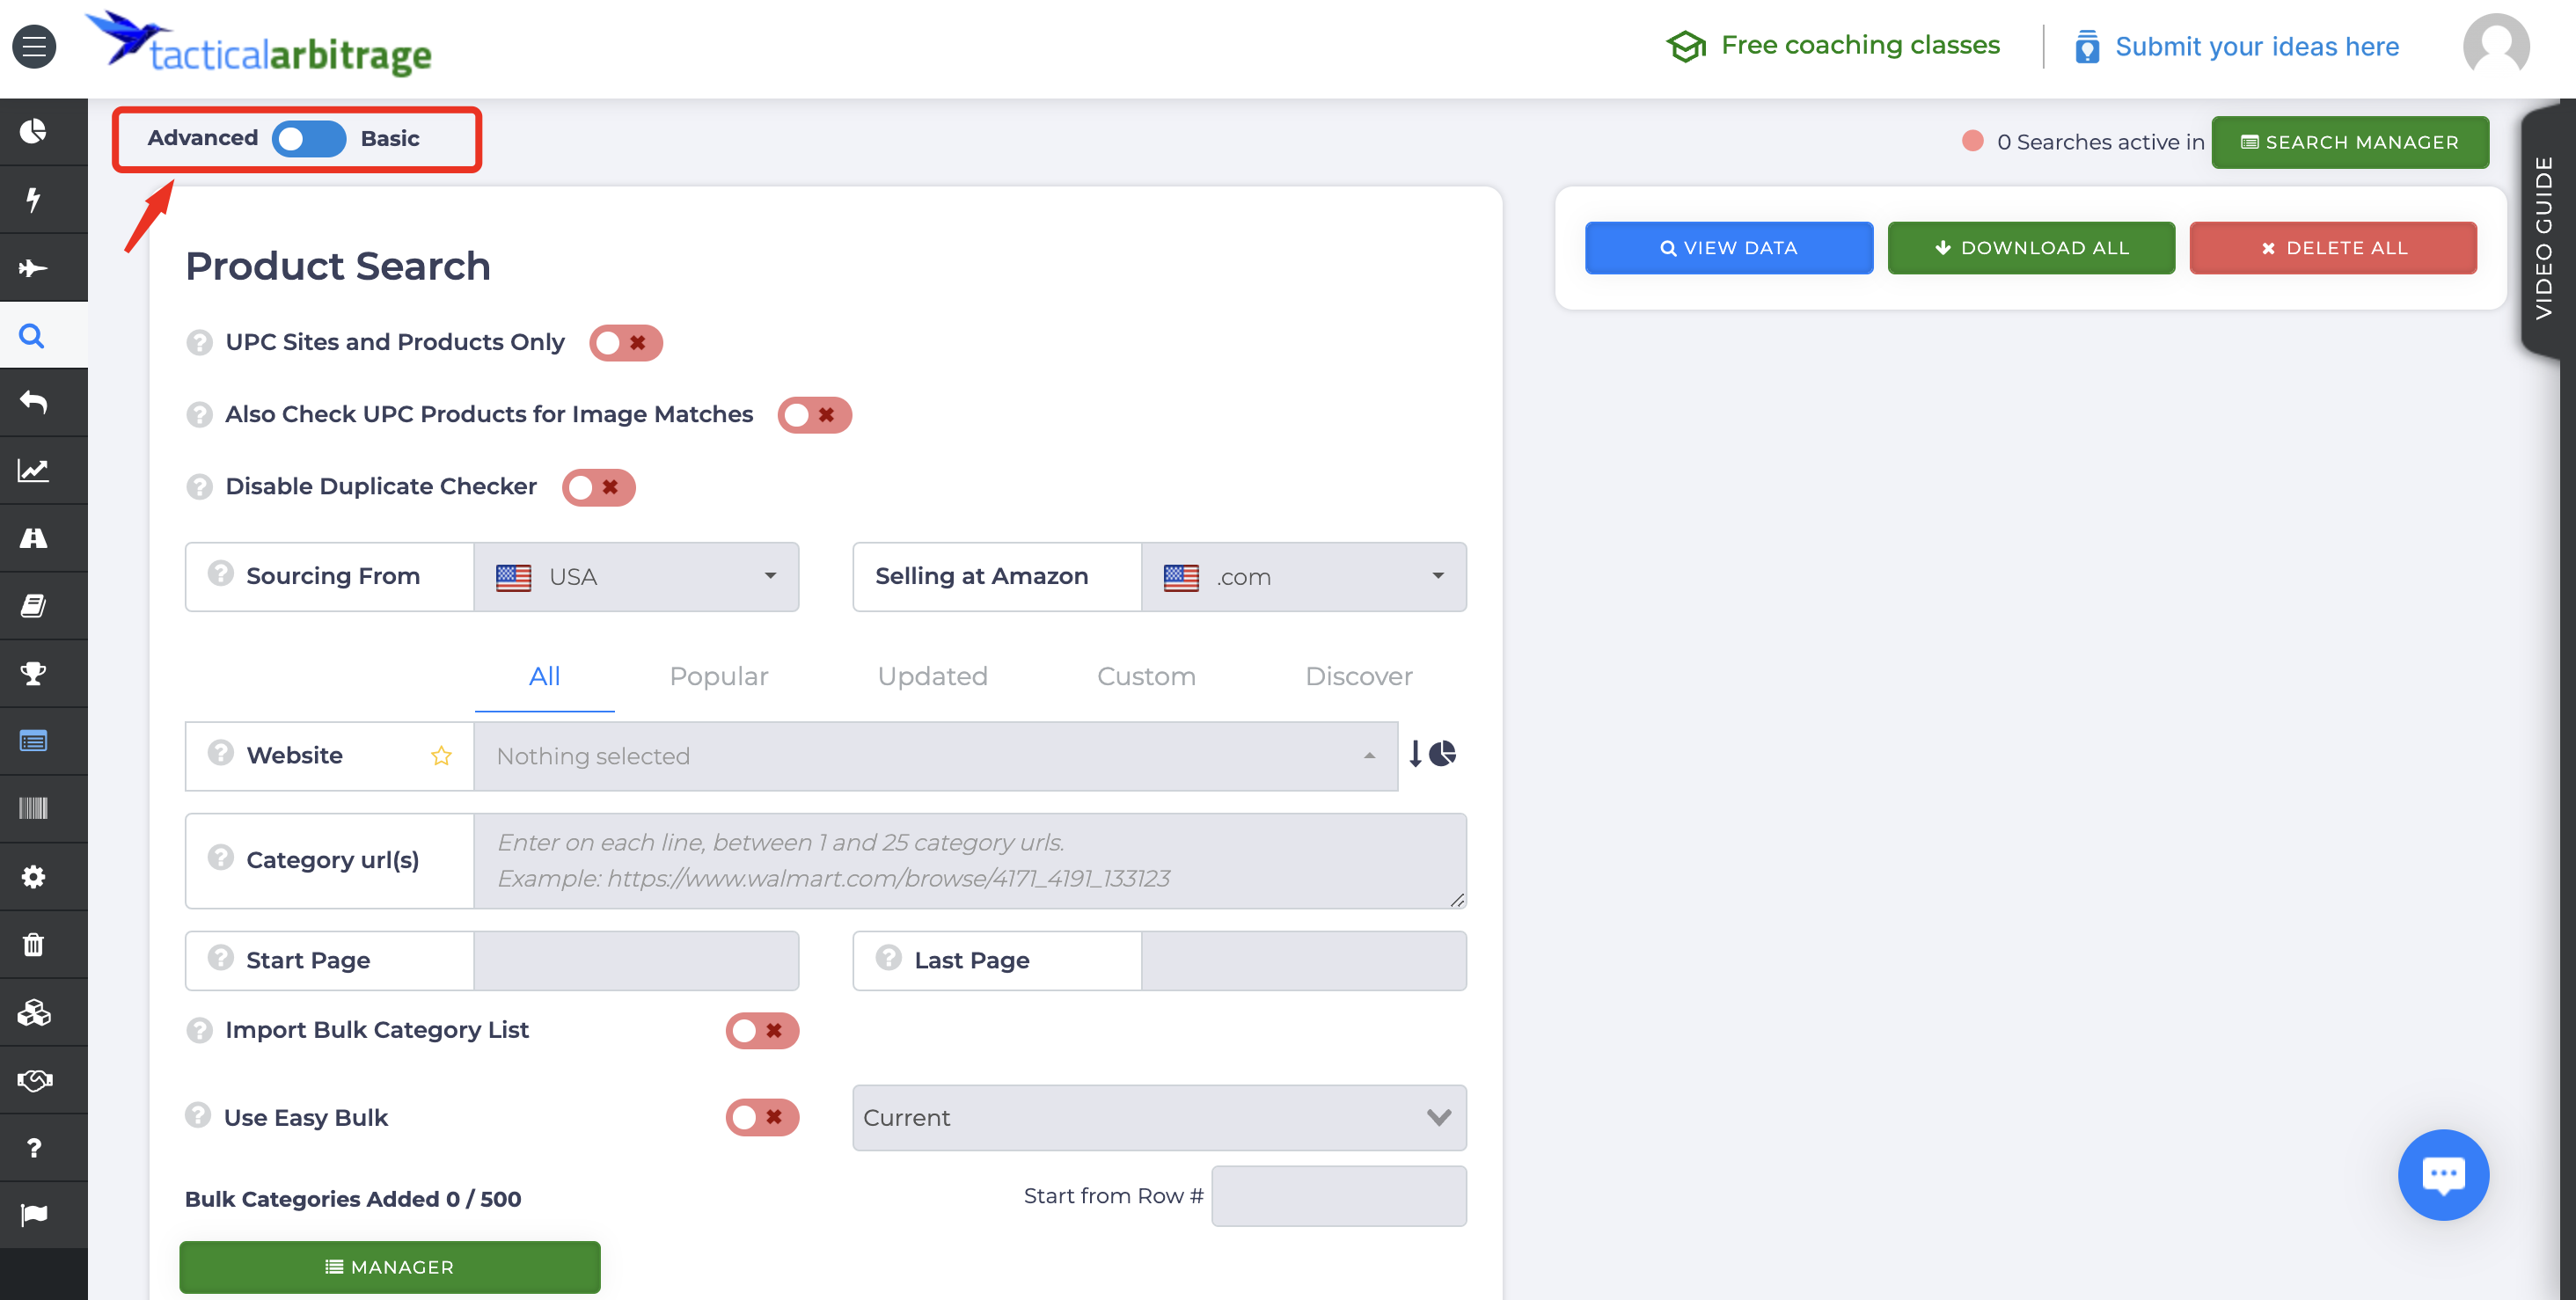
Task: Click the Bulk Categories Added 0 / 500 text
Action: point(353,1199)
